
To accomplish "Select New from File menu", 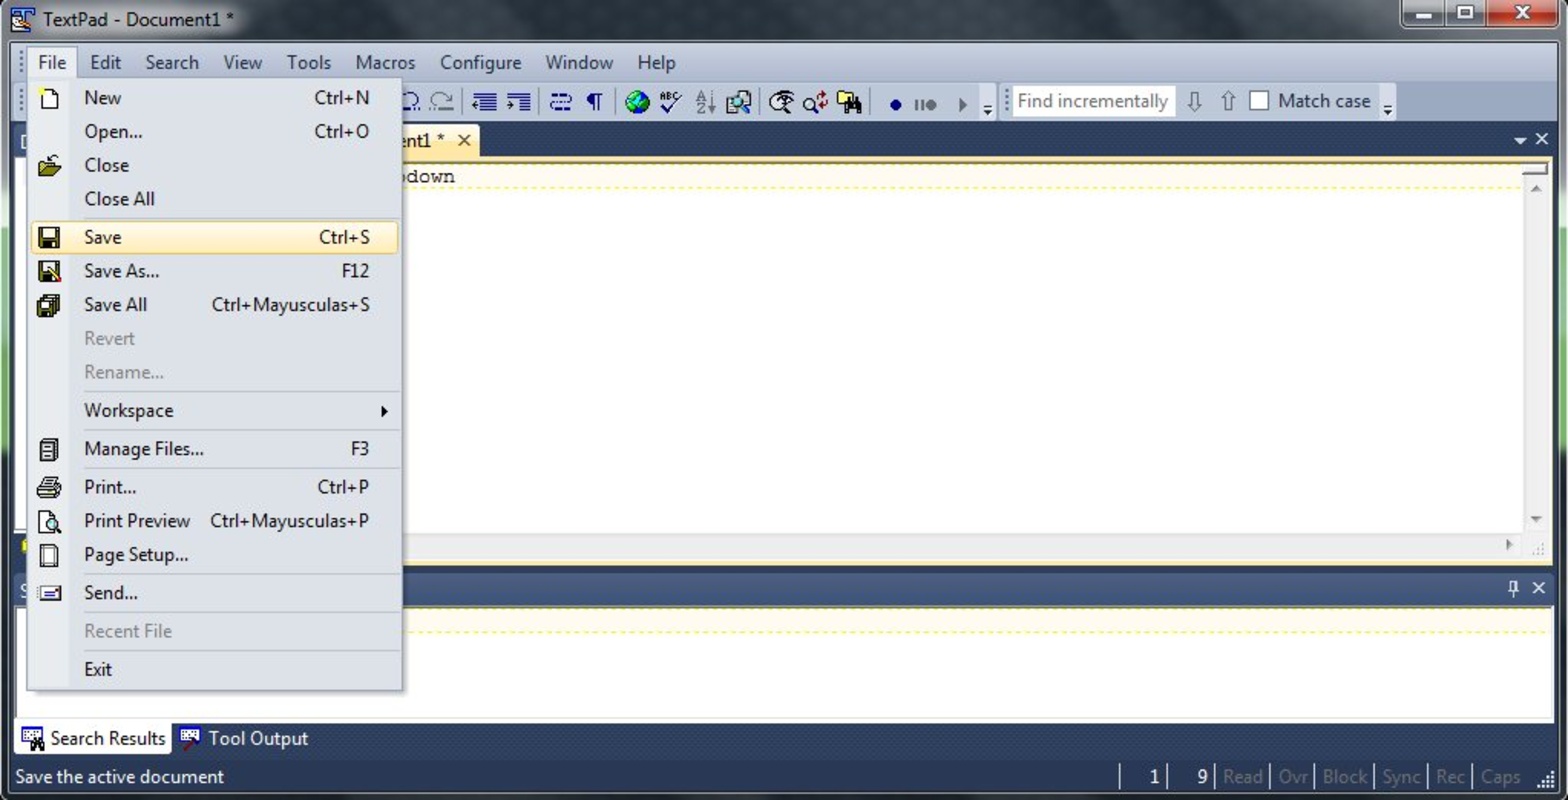I will 215,98.
